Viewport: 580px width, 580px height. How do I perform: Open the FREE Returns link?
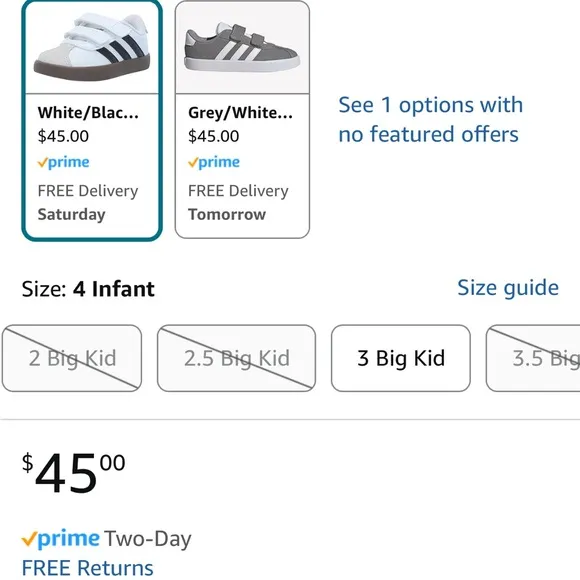(x=88, y=568)
